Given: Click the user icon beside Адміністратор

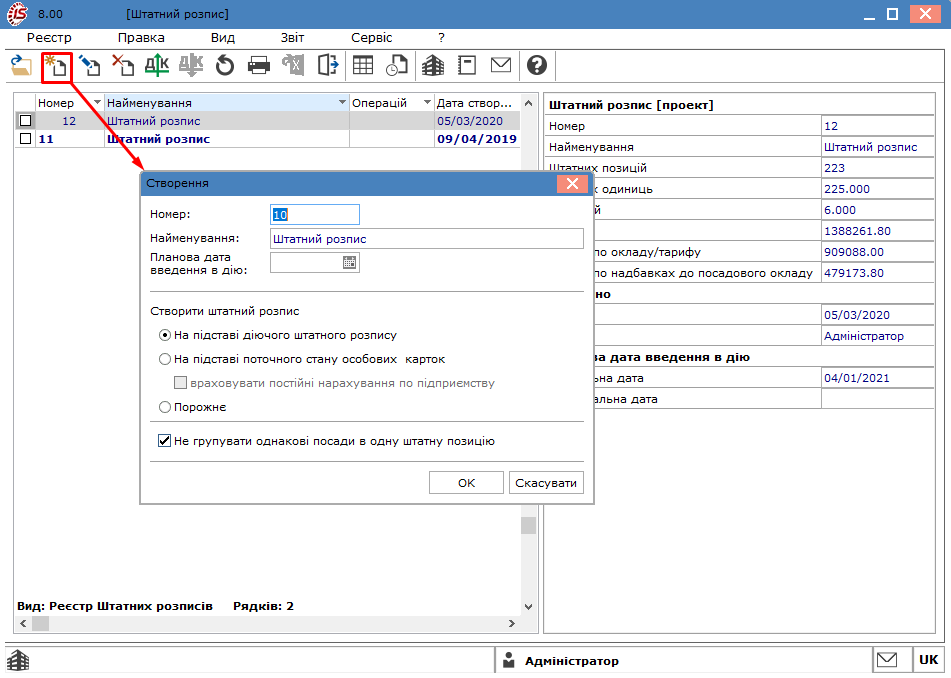Looking at the screenshot, I should [x=509, y=660].
